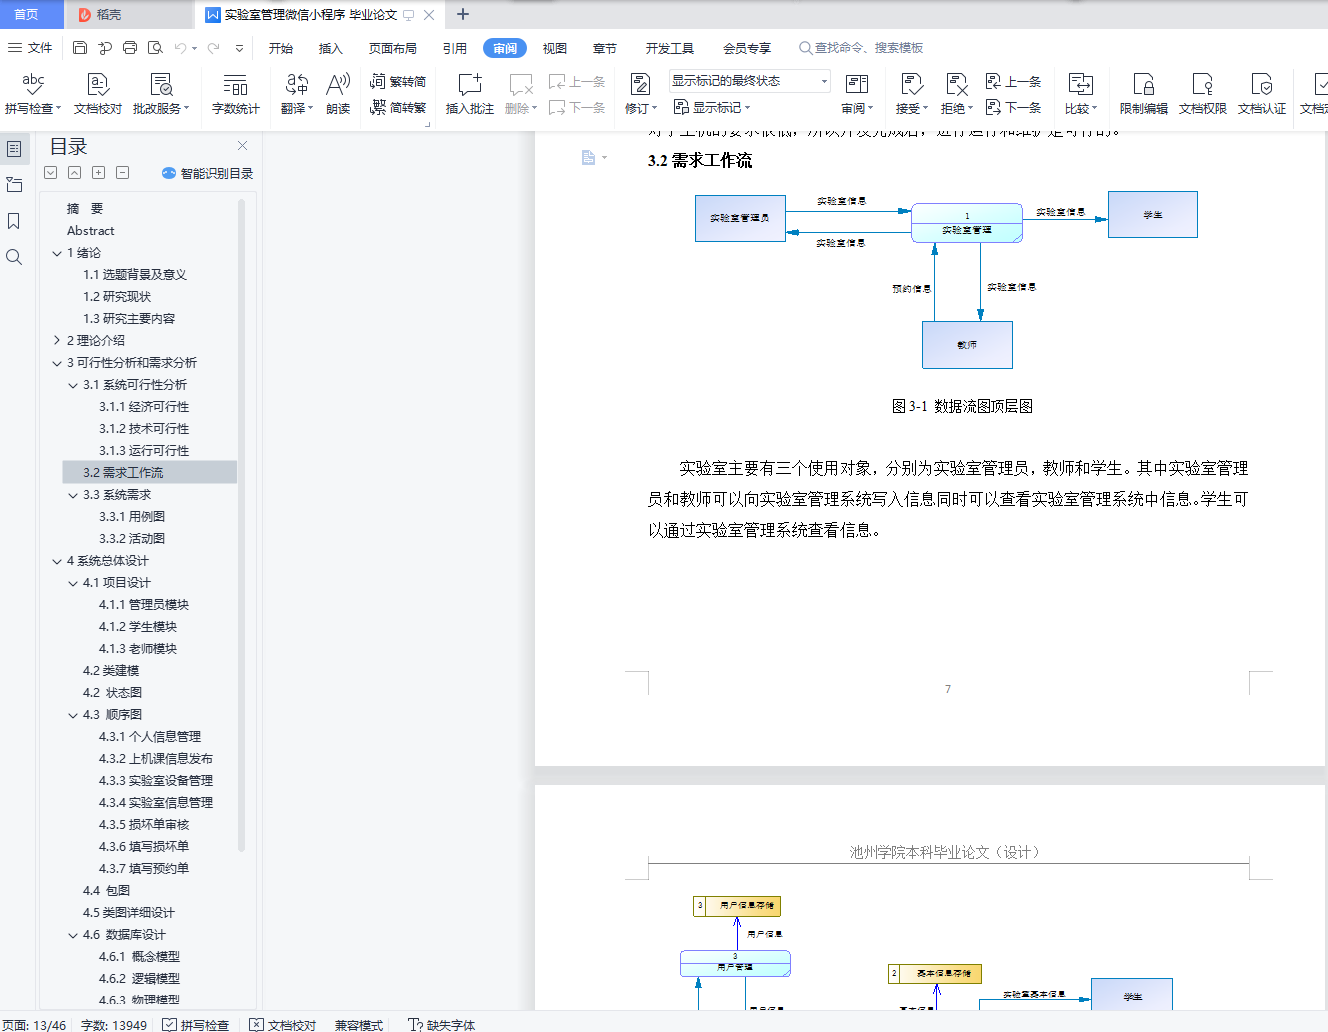Screen dimensions: 1328x1032
Task: Insert a comment with 插入批注
Action: [x=470, y=93]
